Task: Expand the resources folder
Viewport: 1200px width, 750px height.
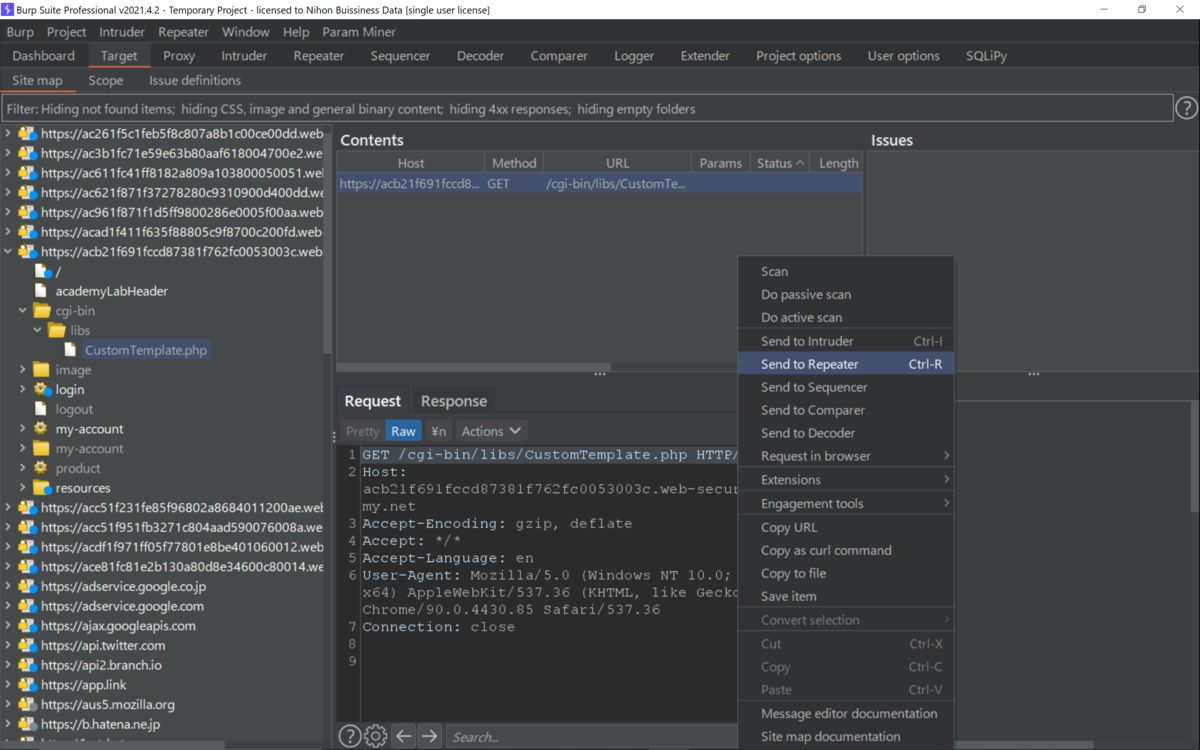Action: pos(22,488)
